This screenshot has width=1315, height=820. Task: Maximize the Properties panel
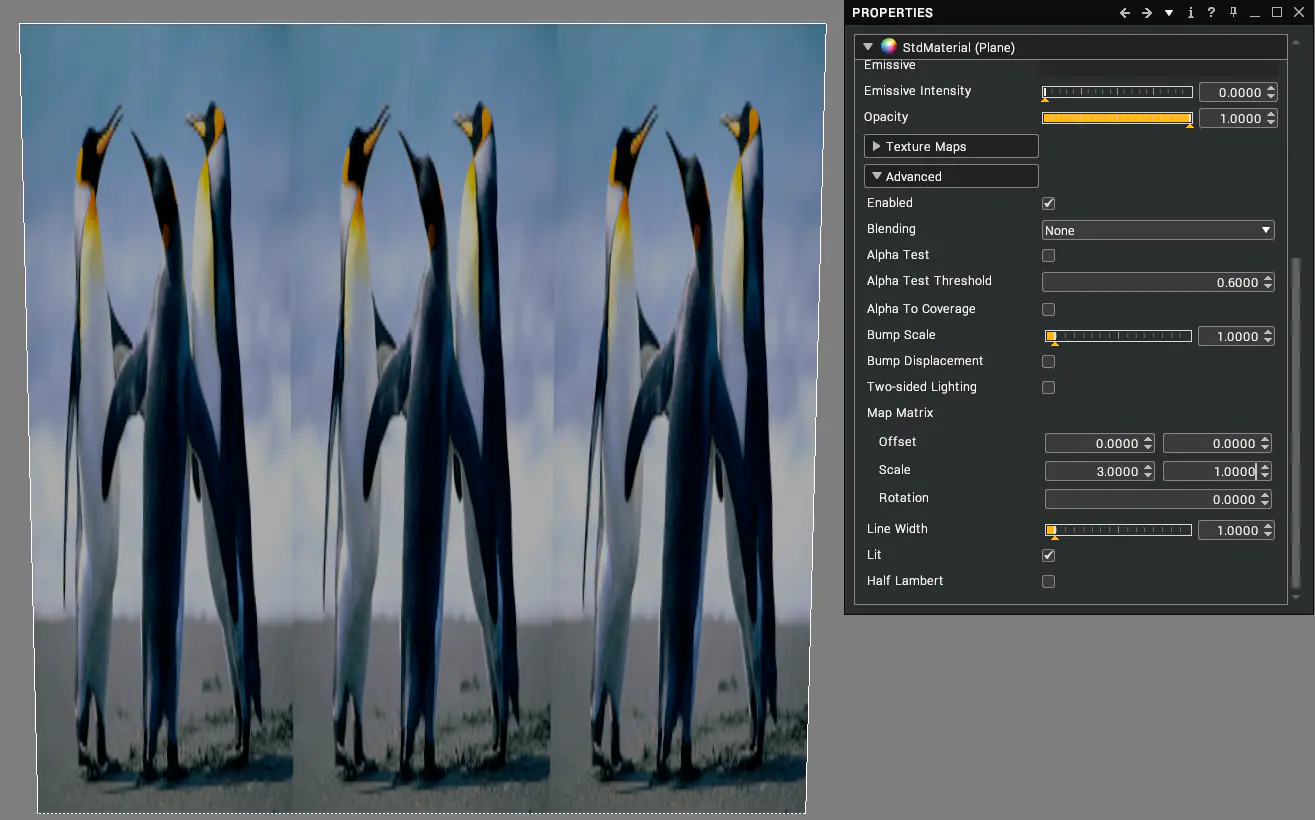[1277, 13]
